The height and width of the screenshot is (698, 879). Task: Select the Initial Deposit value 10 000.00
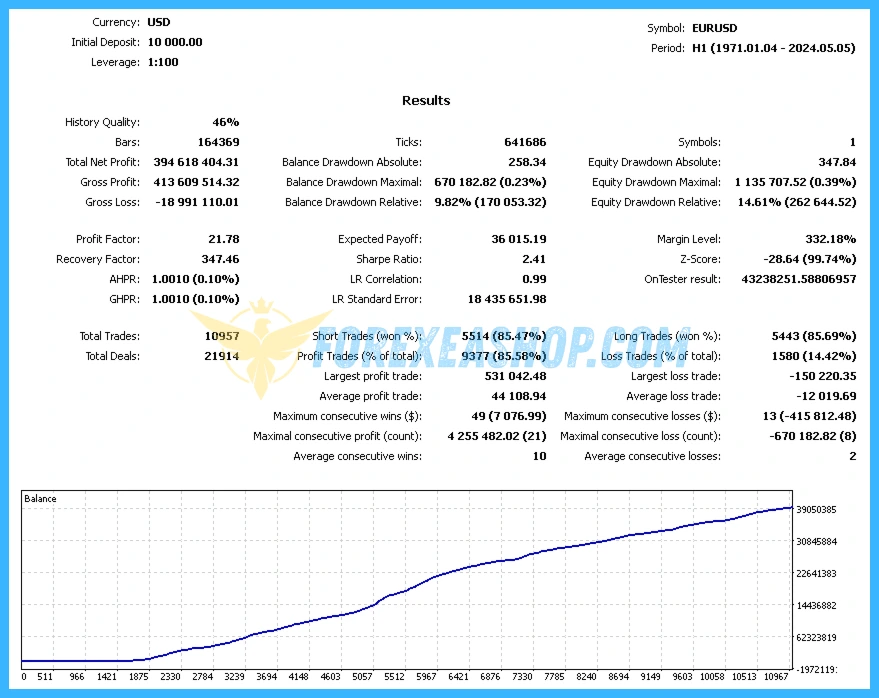click(175, 42)
